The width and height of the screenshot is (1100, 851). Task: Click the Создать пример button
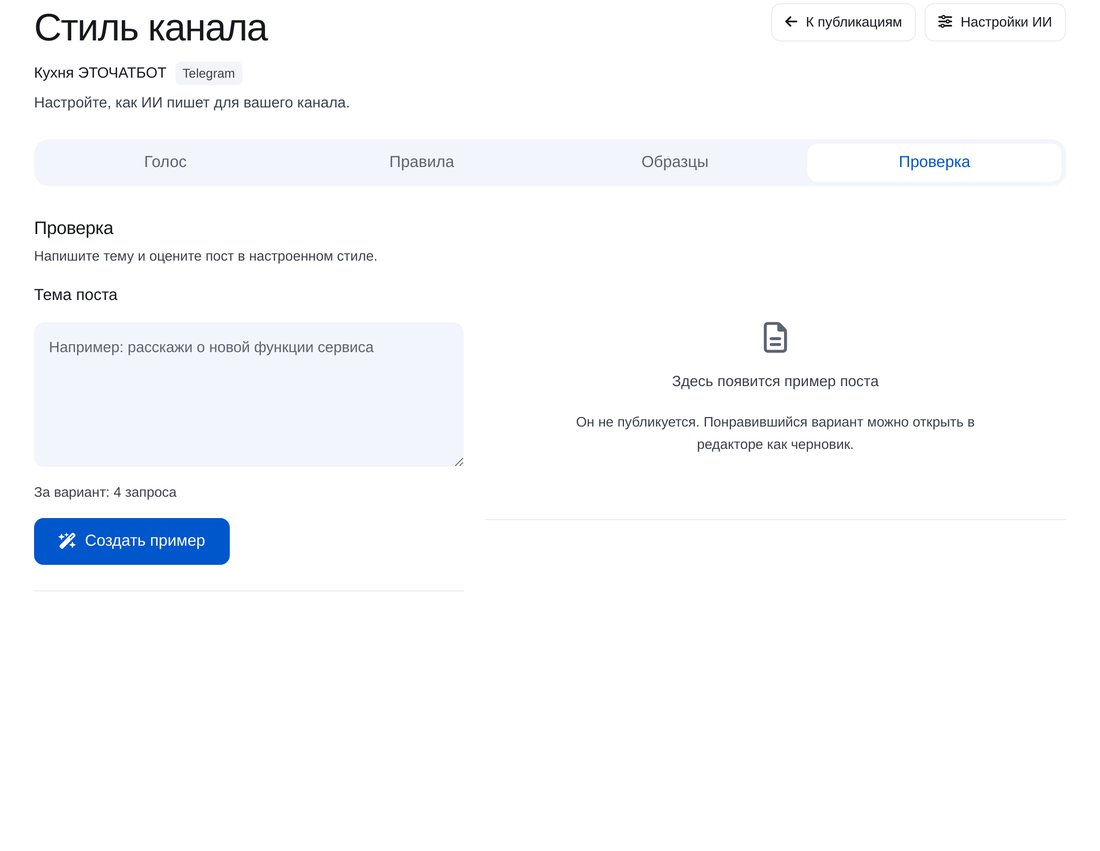click(x=132, y=541)
